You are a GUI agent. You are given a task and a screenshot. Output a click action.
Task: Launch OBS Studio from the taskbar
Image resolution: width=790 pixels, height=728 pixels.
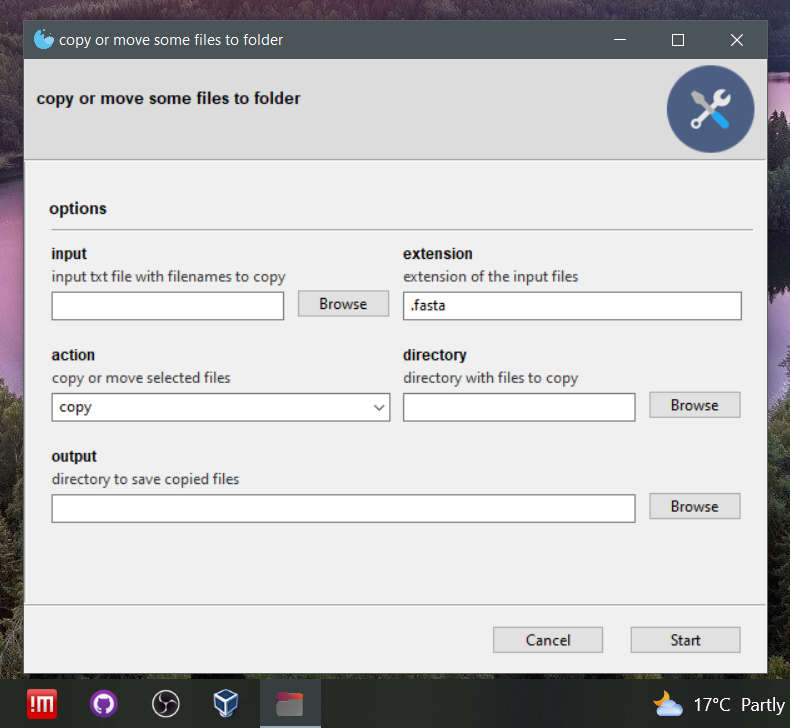pos(166,704)
